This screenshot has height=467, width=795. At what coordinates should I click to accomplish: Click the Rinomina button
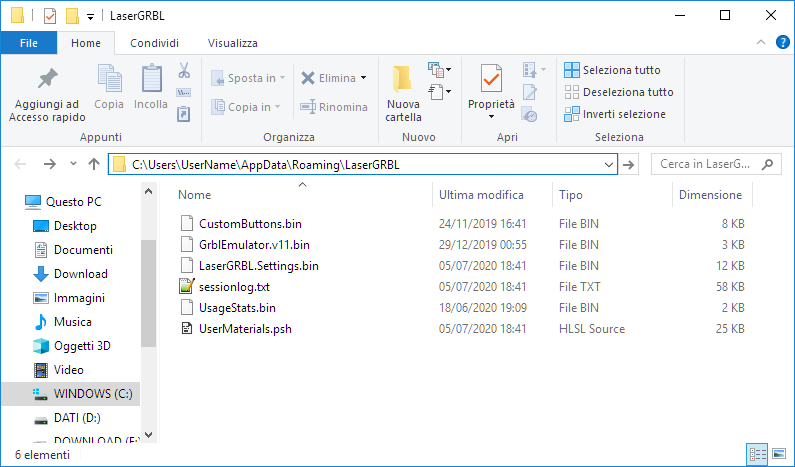334,107
